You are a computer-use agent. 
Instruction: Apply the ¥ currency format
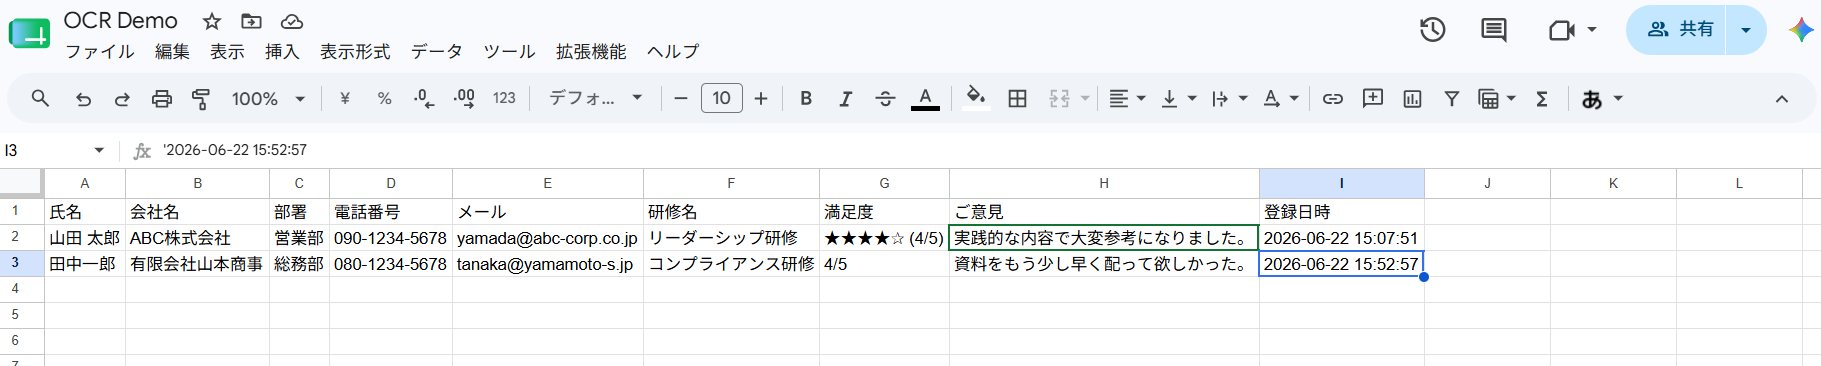(x=345, y=98)
